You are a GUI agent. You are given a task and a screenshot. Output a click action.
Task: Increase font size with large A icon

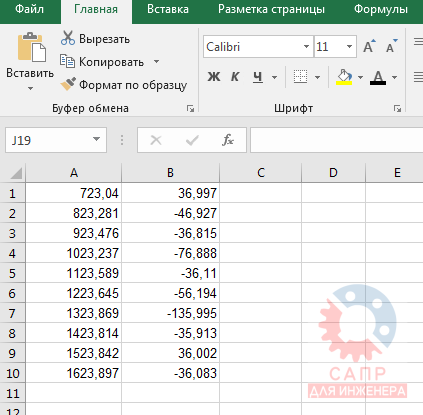(369, 46)
